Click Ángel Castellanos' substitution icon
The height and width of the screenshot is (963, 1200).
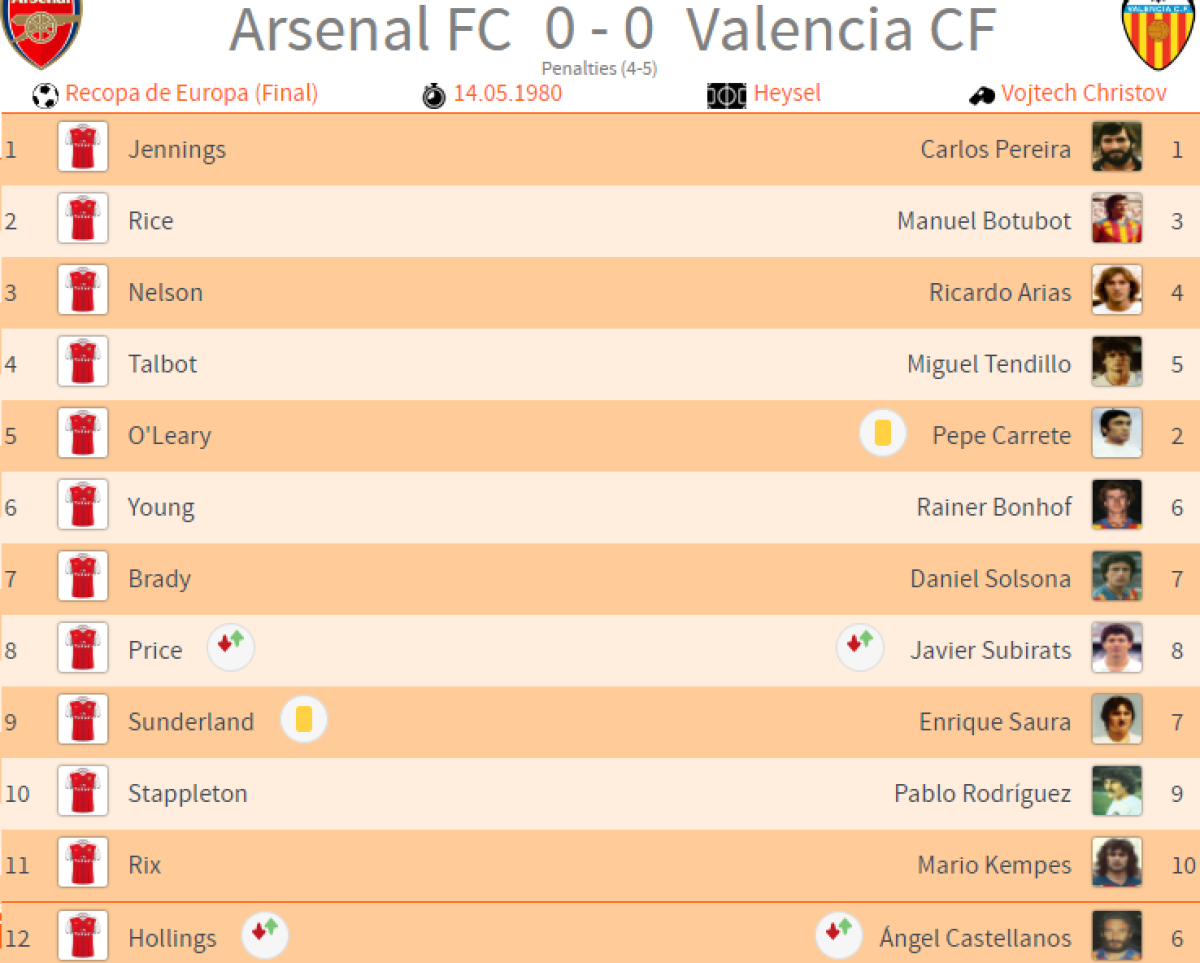(x=840, y=935)
